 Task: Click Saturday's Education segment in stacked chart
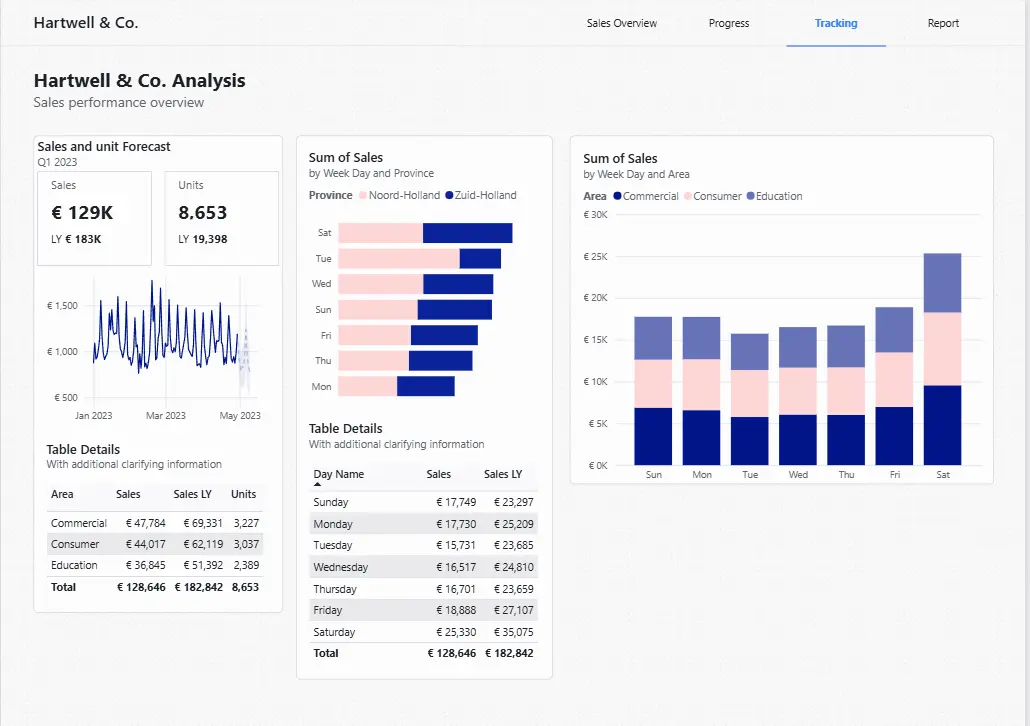tap(942, 283)
